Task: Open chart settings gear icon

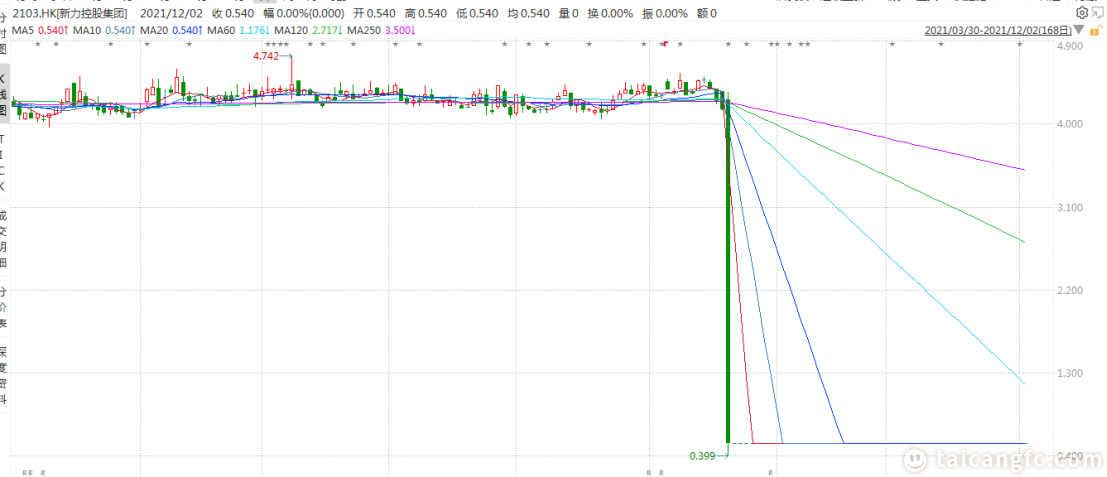Action: (1082, 13)
